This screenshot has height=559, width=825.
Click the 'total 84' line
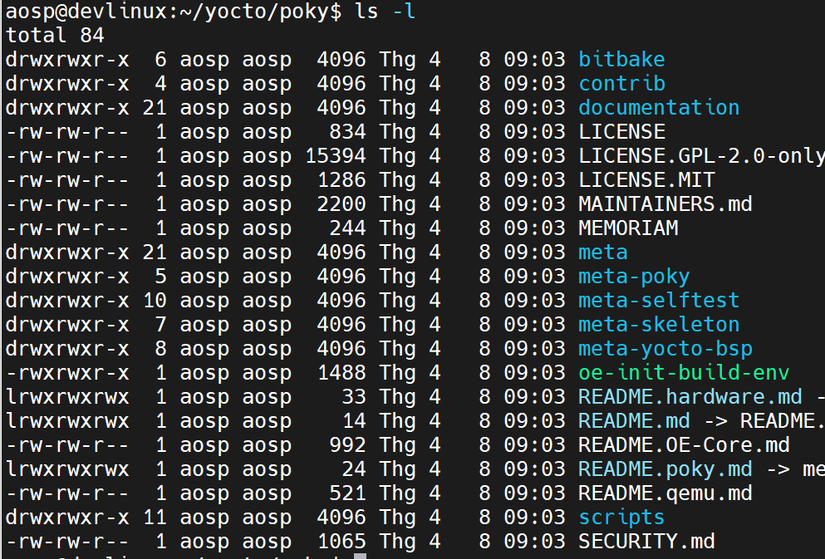pos(55,36)
